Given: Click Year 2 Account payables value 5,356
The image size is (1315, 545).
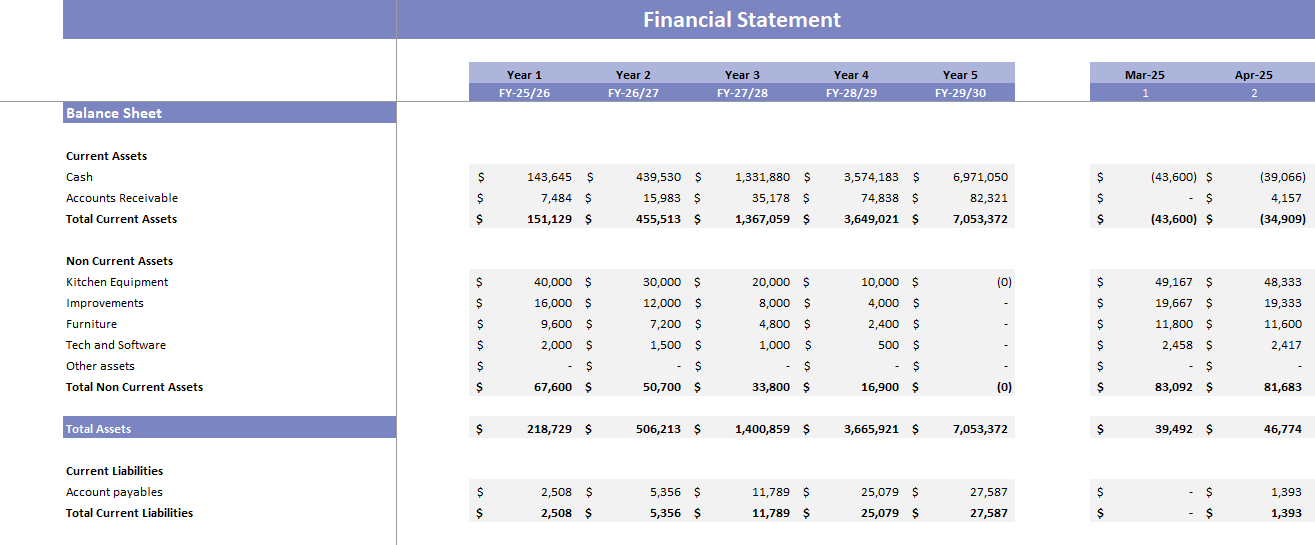Looking at the screenshot, I should tap(665, 492).
